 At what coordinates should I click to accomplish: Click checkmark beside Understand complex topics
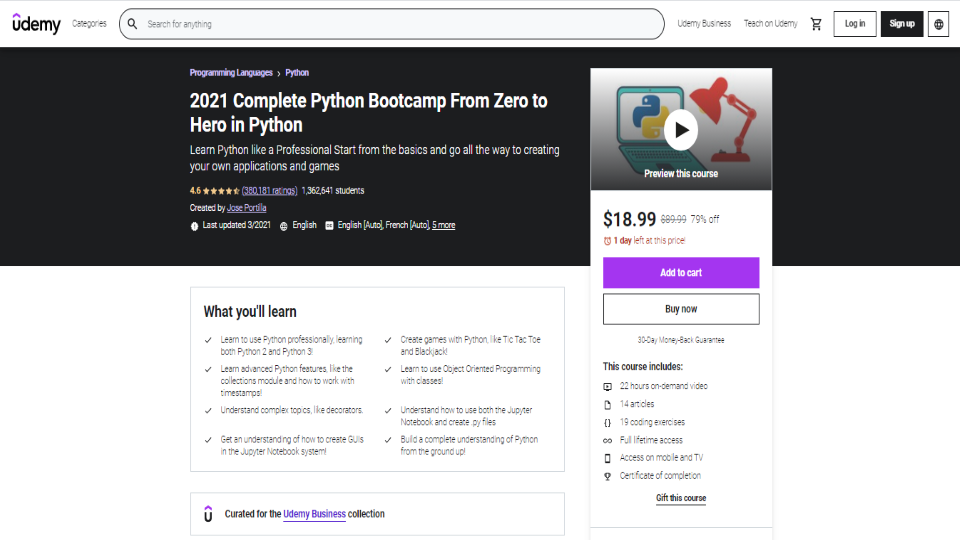208,410
